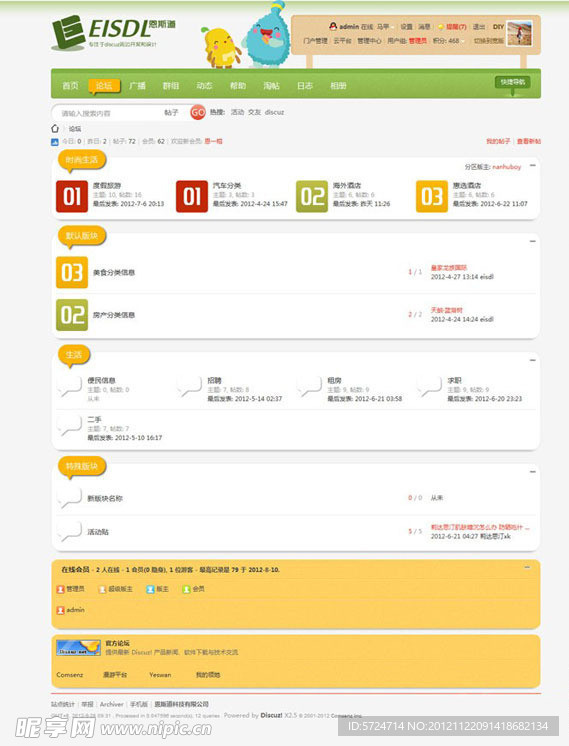The width and height of the screenshot is (569, 746).
Task: Open moderator nanhuboy's profile link
Action: pos(507,167)
